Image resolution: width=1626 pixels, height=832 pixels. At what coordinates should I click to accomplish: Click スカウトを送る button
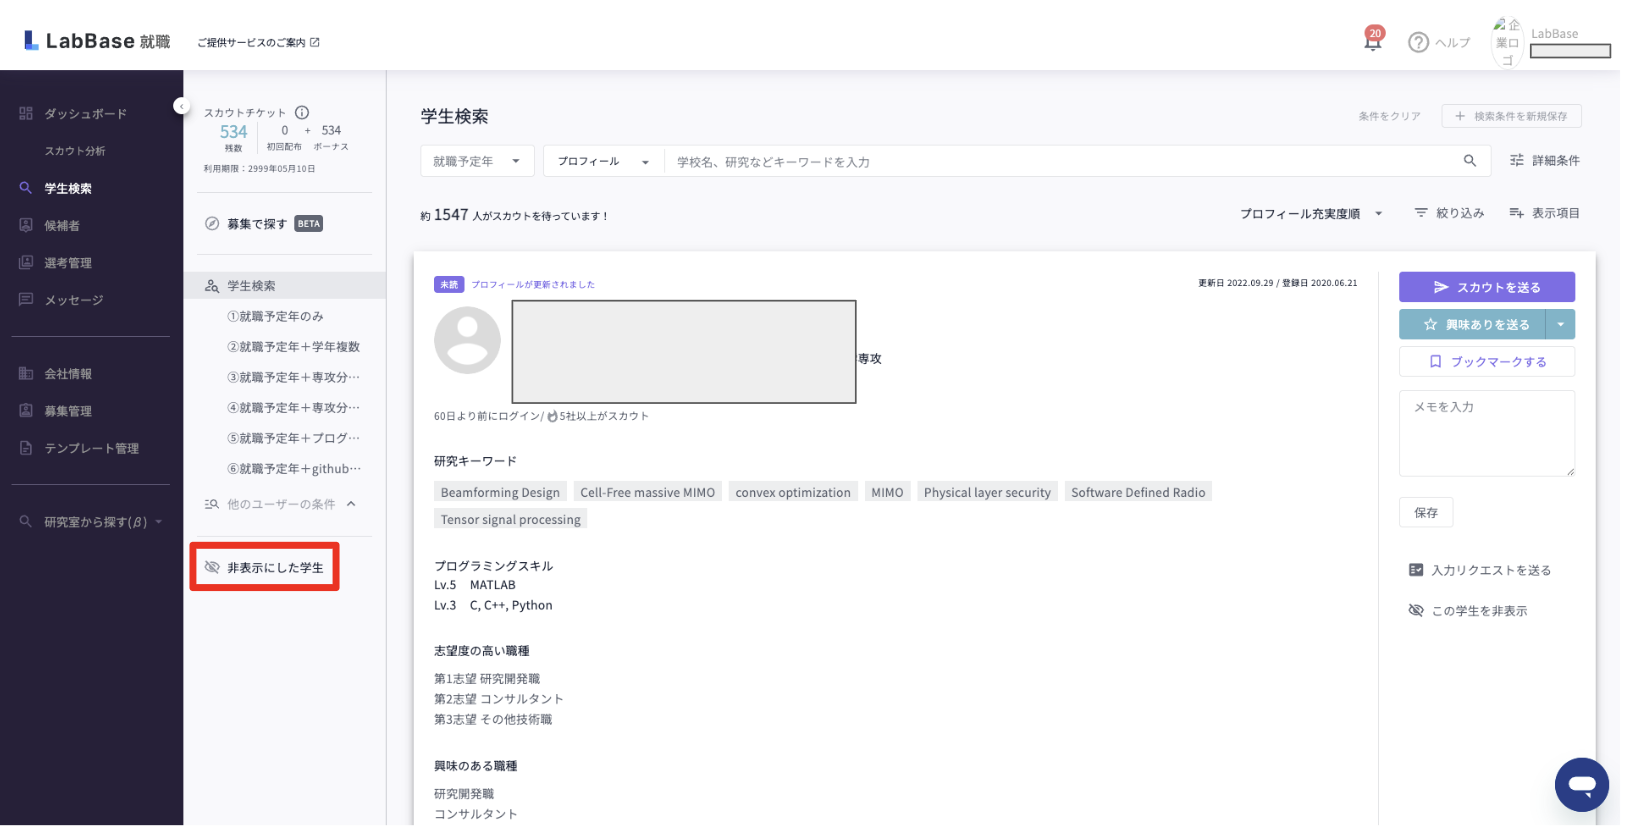pyautogui.click(x=1486, y=287)
